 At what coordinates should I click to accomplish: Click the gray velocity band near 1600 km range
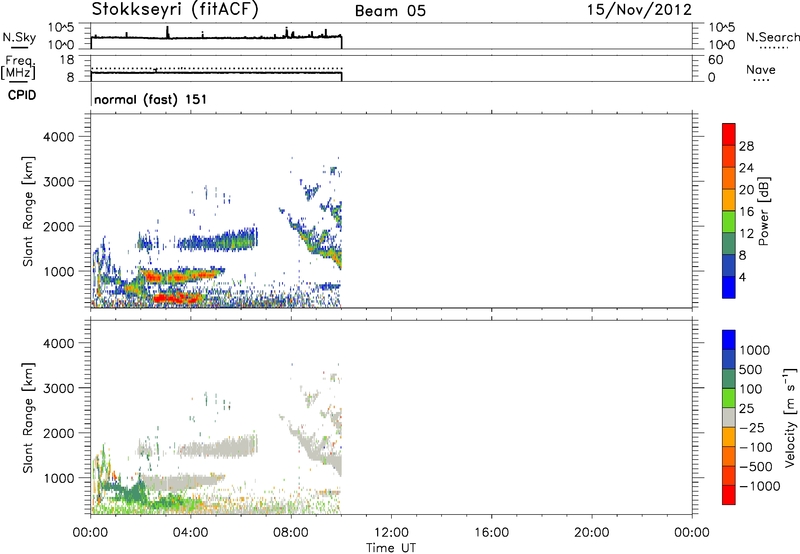tap(219, 448)
